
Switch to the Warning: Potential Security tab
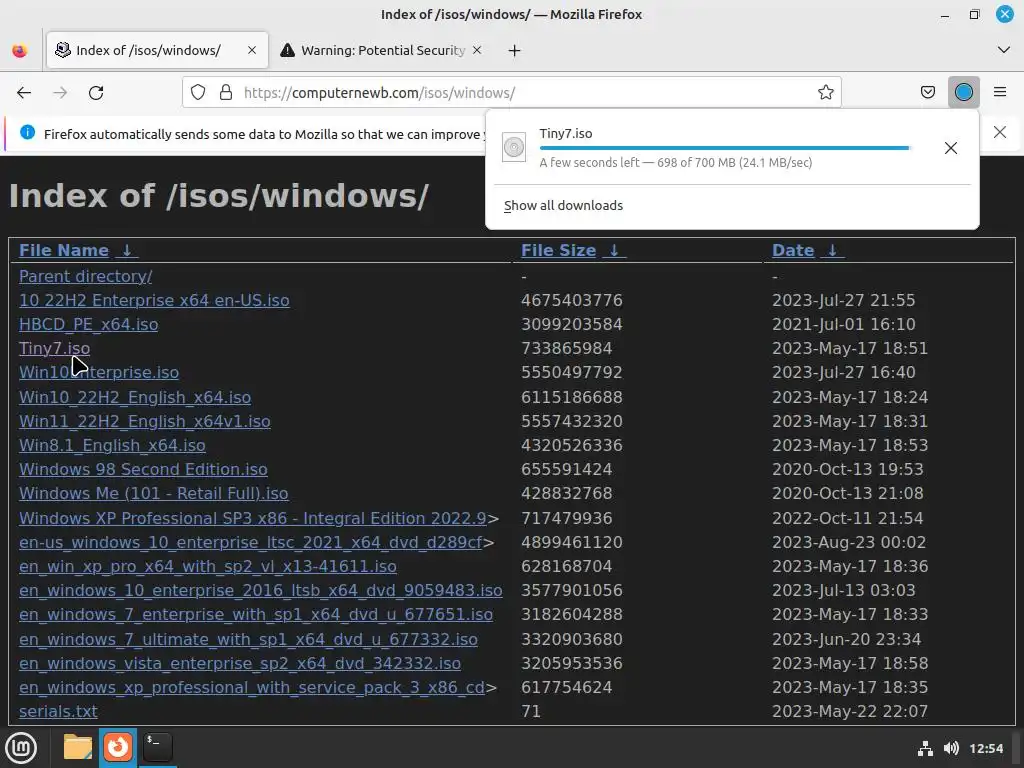tap(382, 50)
